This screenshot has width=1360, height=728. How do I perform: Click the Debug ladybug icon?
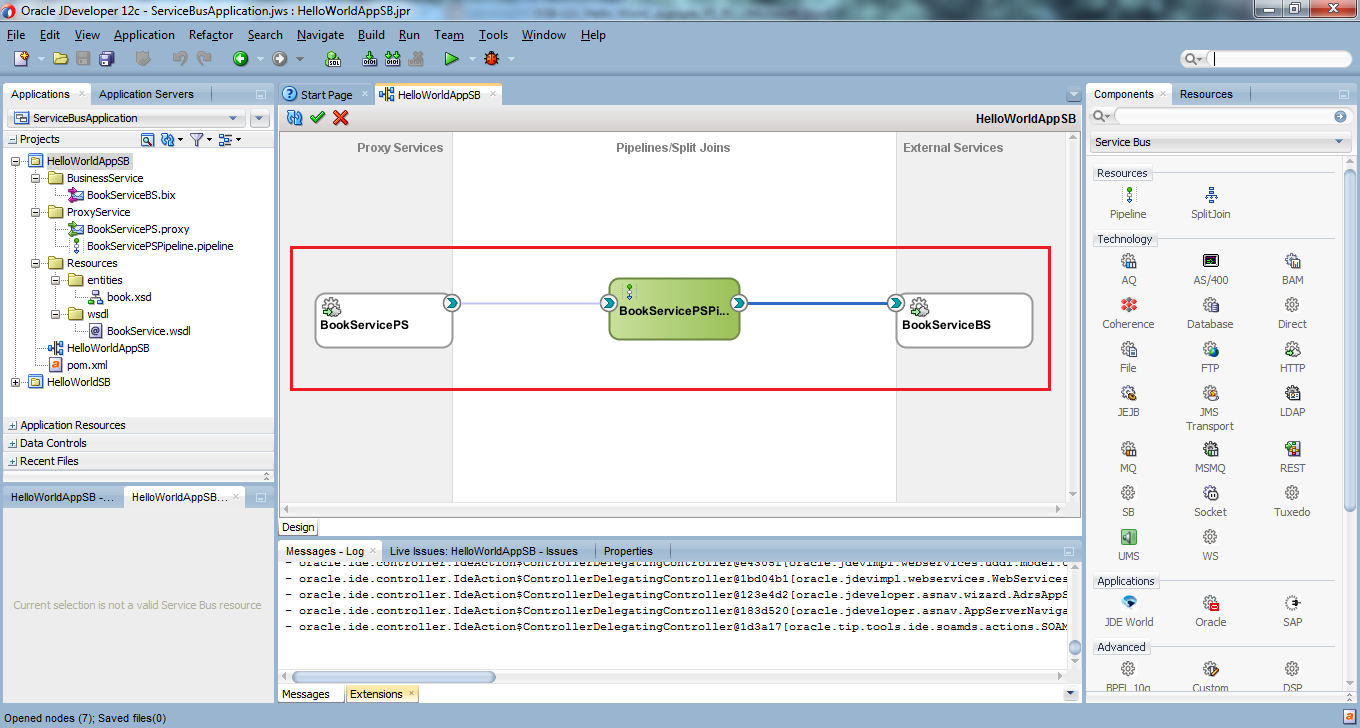point(491,59)
